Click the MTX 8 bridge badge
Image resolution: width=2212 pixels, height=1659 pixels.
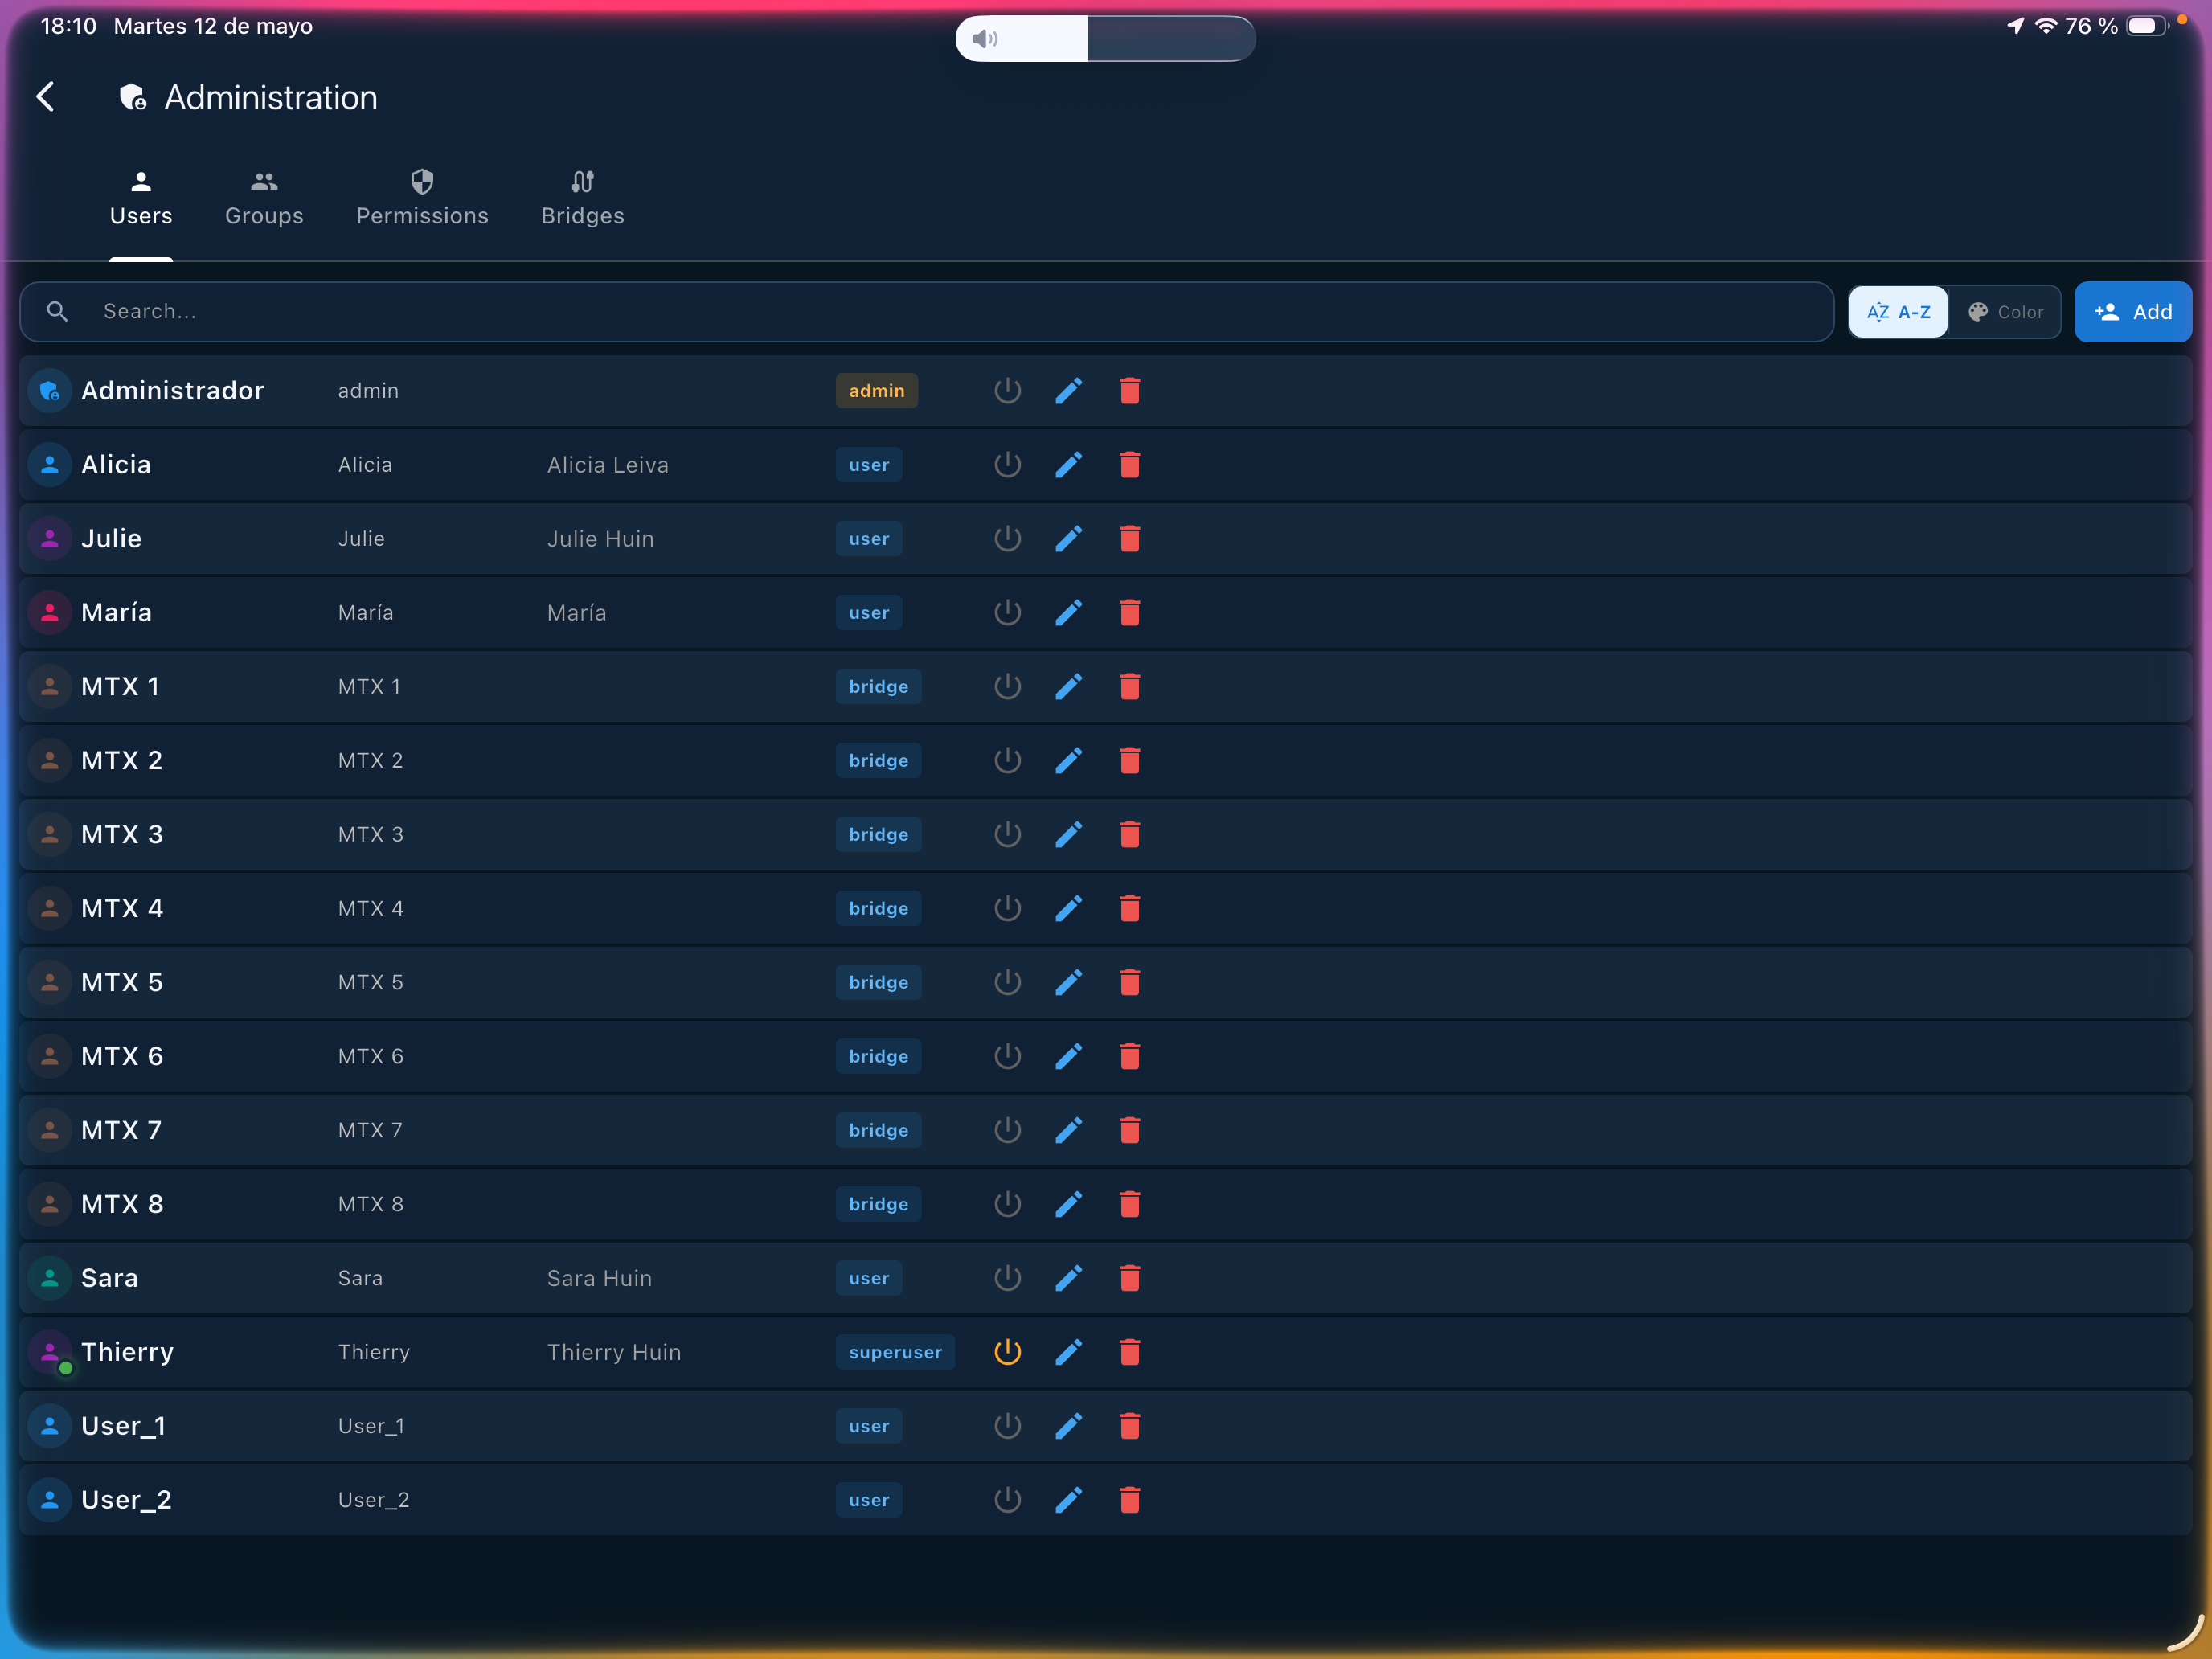(x=878, y=1205)
